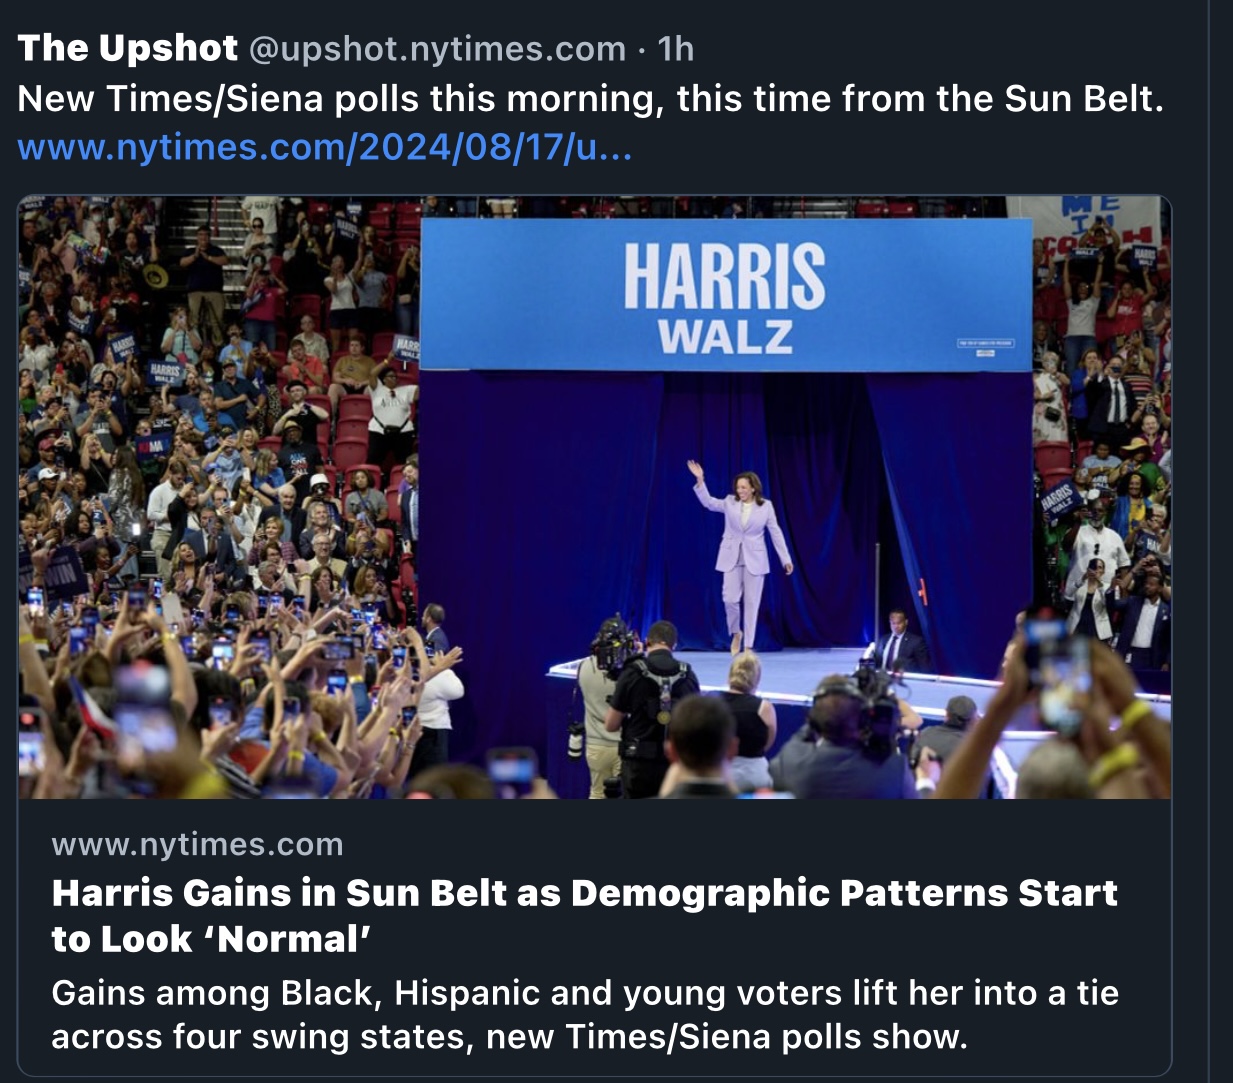Click the 'across four swing states' description line
1233x1083 pixels.
tap(509, 1037)
